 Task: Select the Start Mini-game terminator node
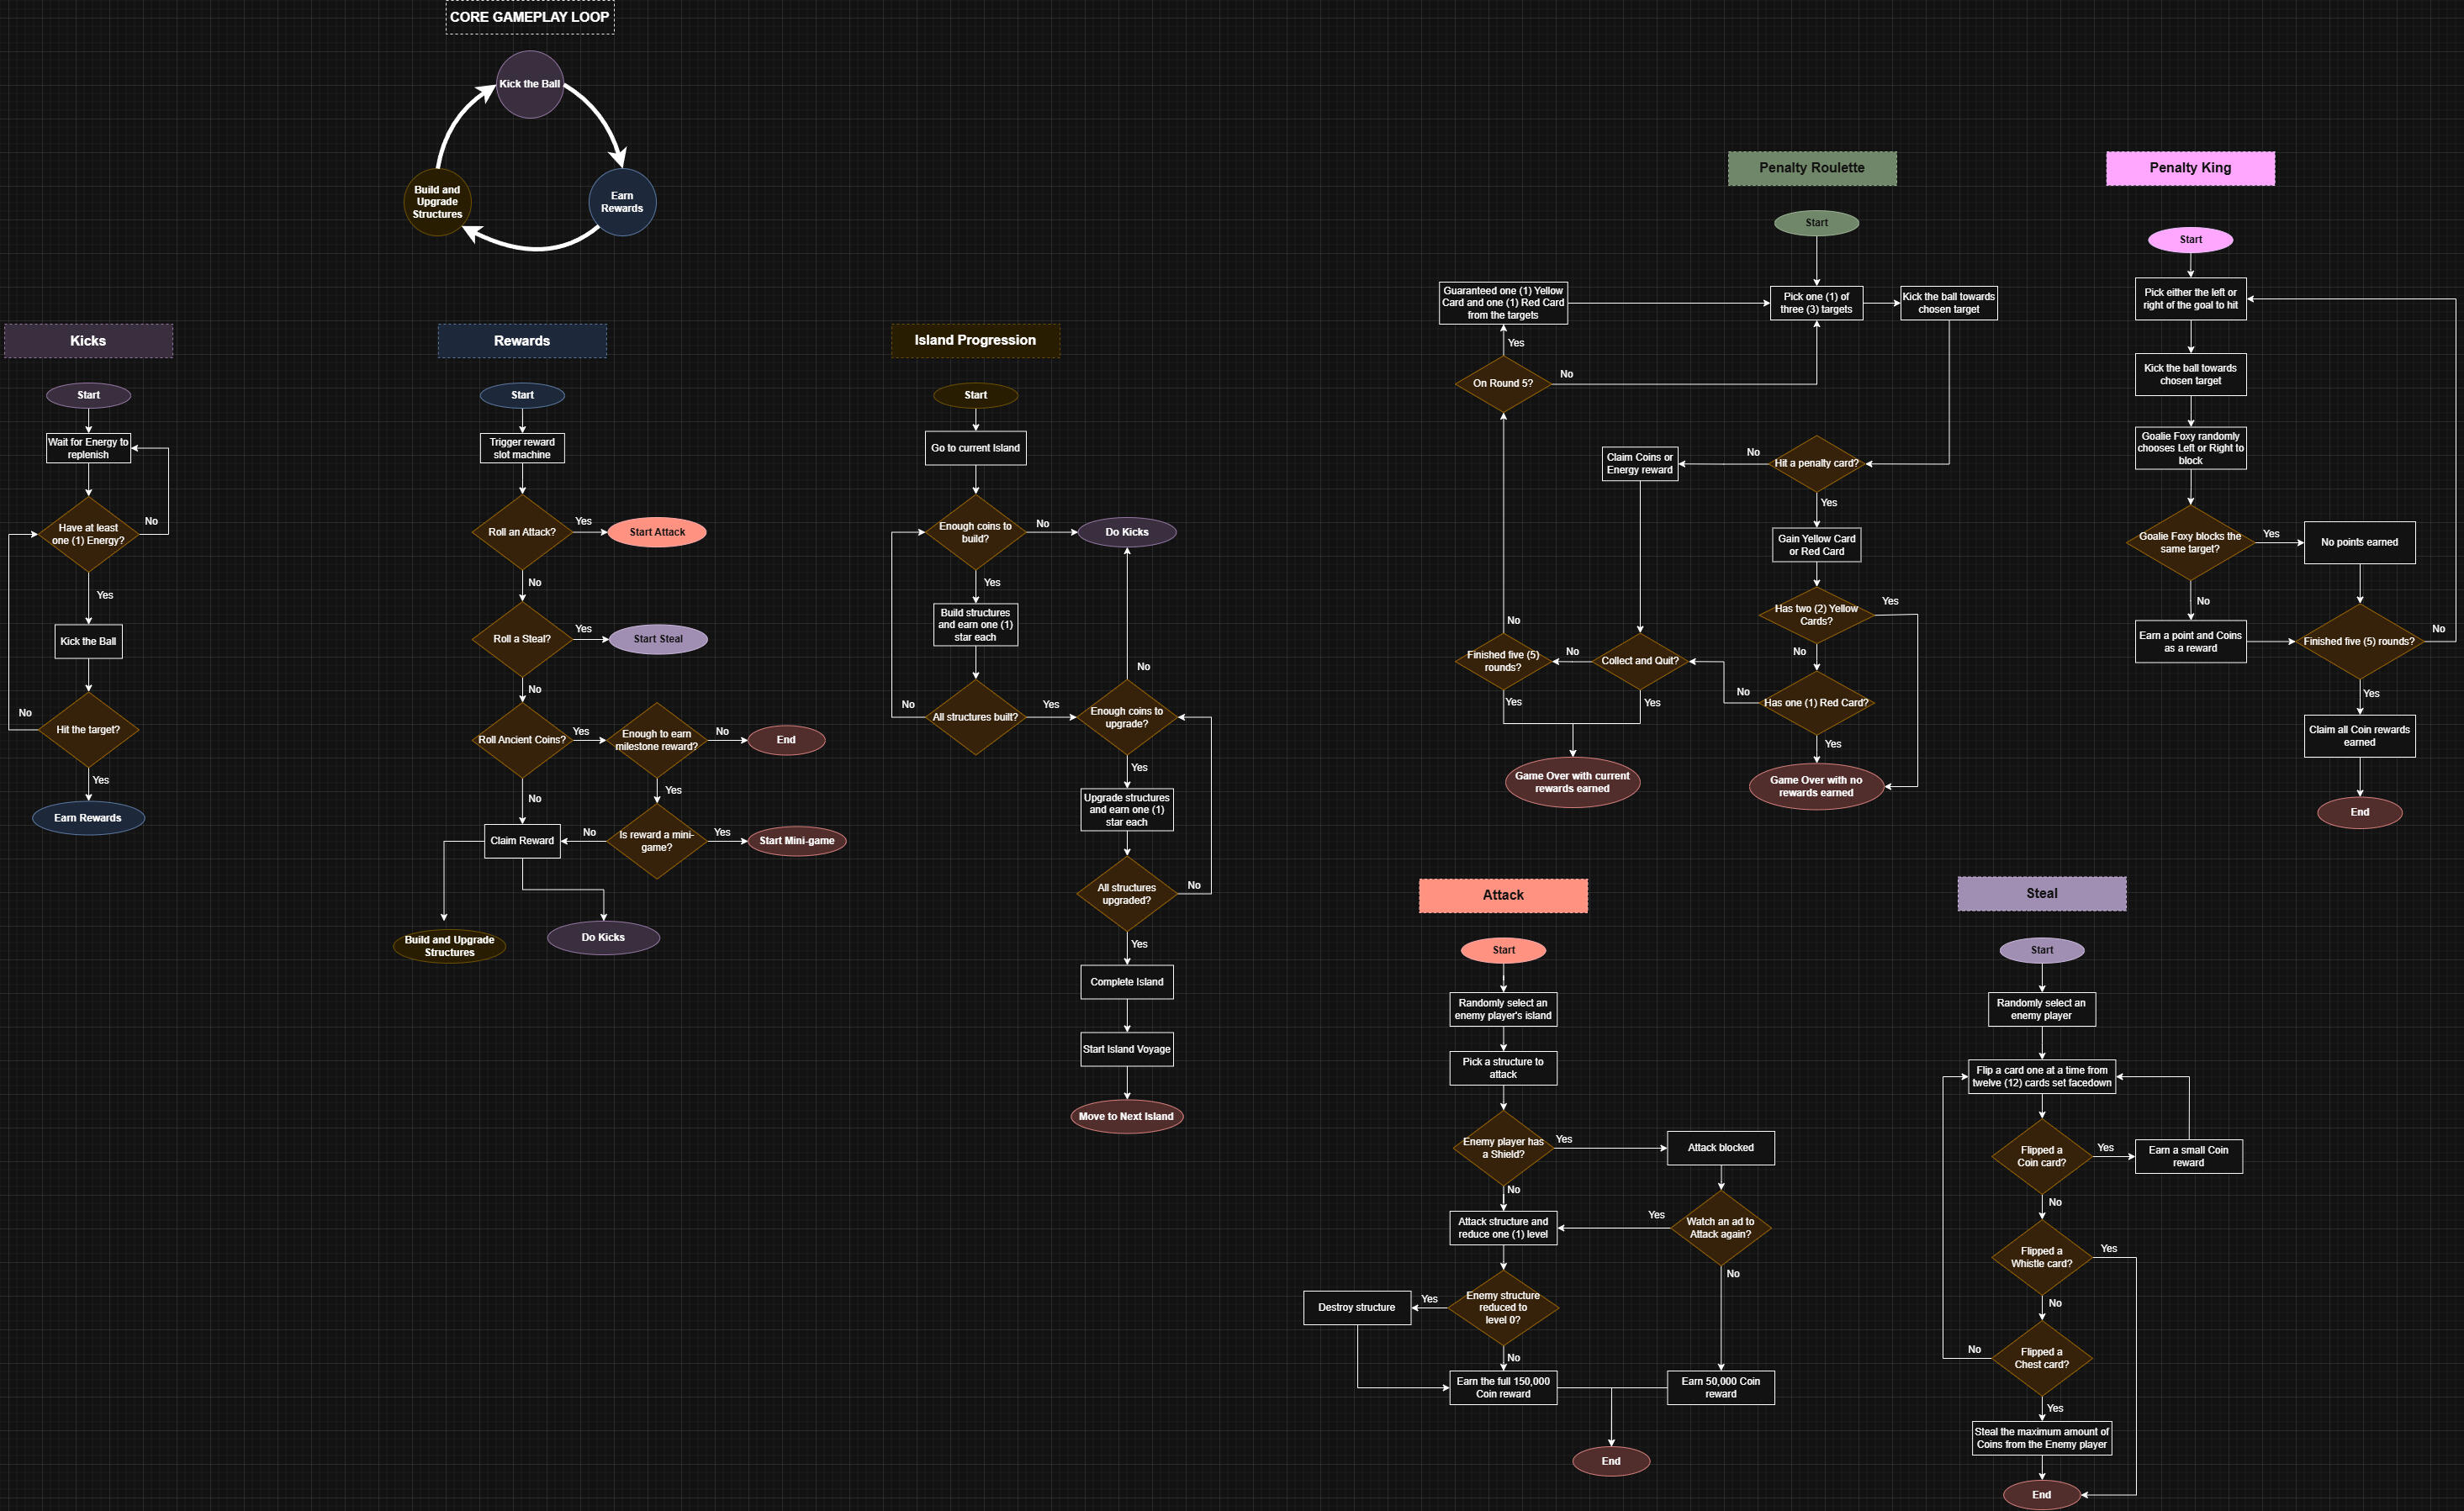(x=796, y=841)
